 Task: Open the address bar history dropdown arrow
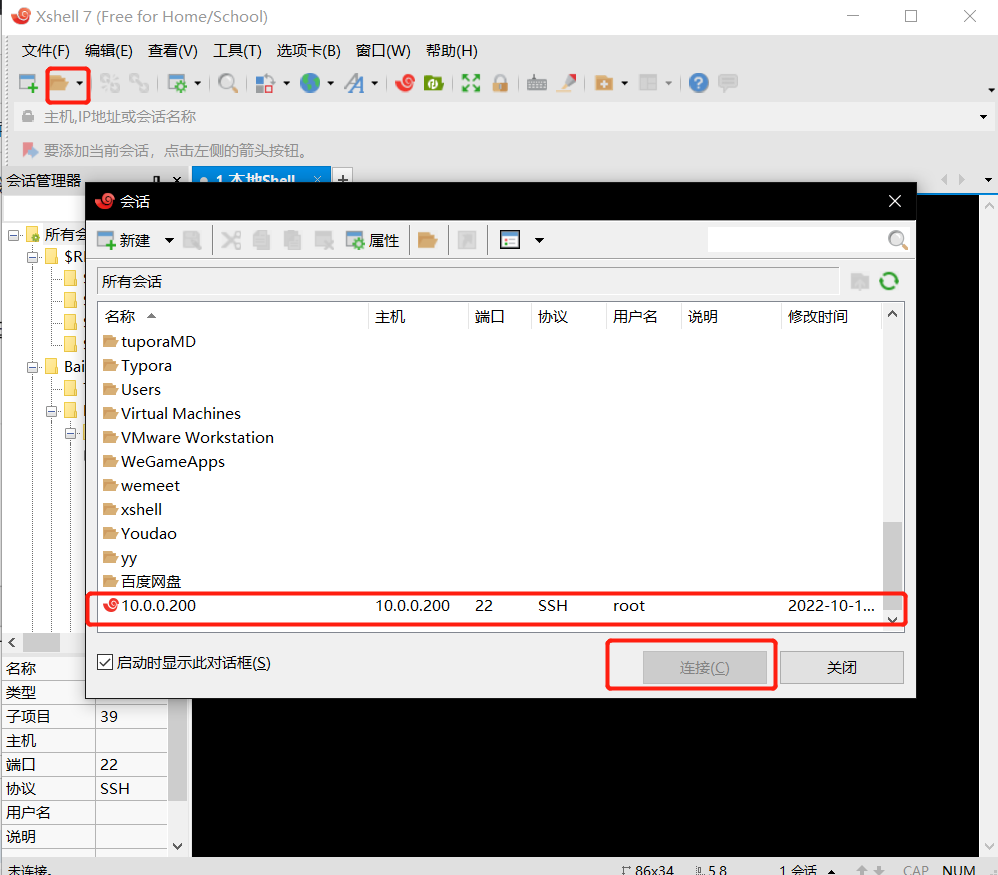(983, 116)
